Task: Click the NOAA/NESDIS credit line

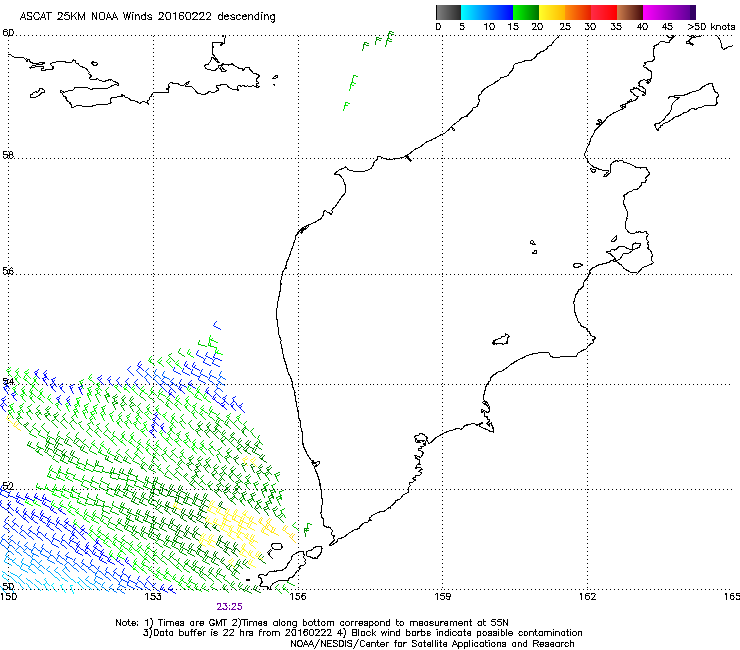Action: click(432, 644)
